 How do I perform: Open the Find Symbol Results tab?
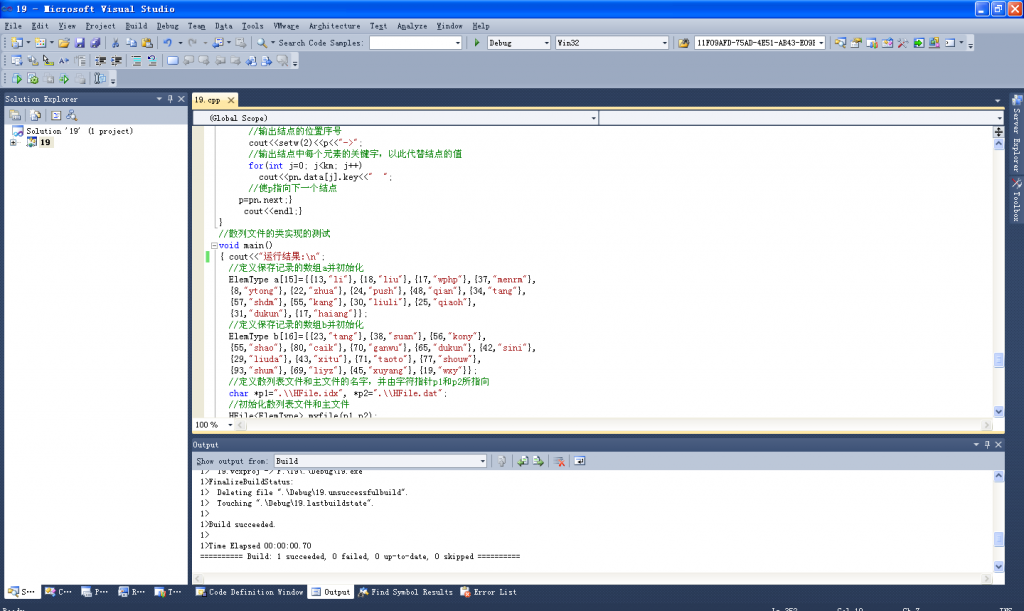tap(405, 592)
